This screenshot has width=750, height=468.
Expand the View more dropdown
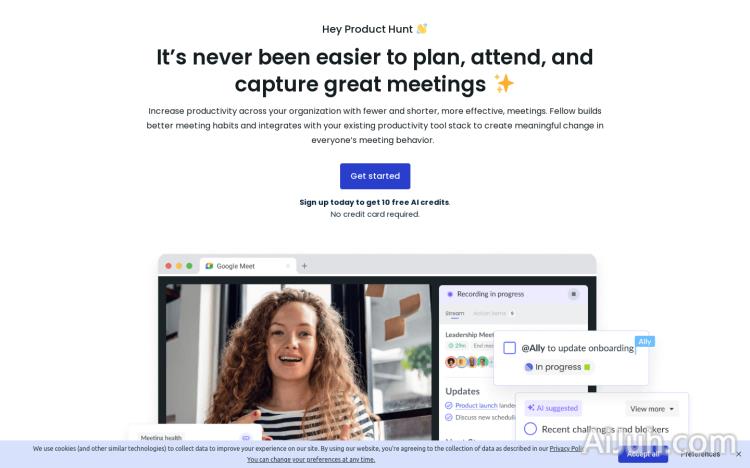[652, 409]
